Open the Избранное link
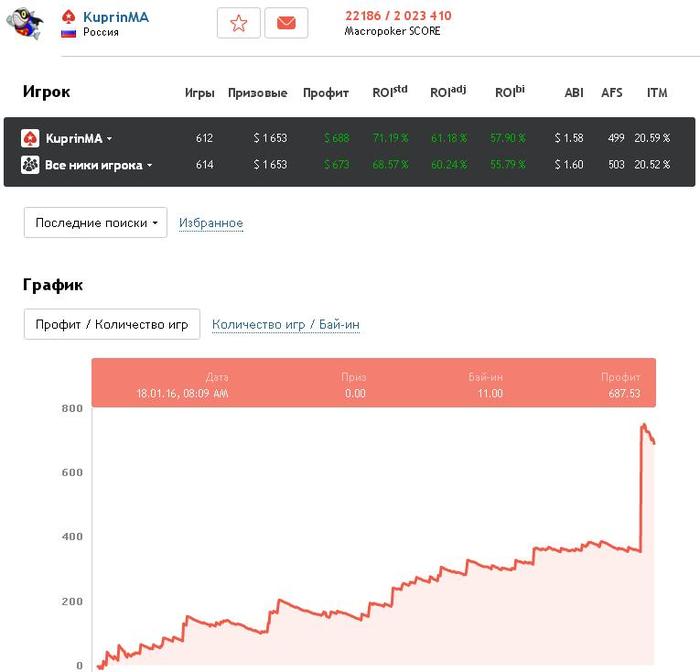 [x=211, y=223]
